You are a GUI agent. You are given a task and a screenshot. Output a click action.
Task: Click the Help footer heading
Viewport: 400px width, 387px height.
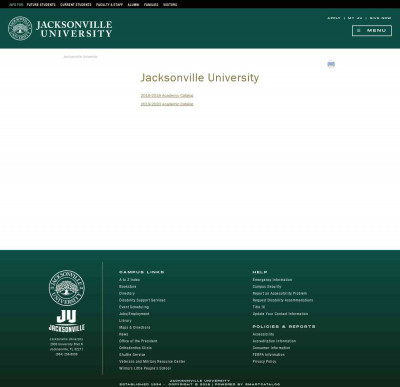click(x=260, y=272)
